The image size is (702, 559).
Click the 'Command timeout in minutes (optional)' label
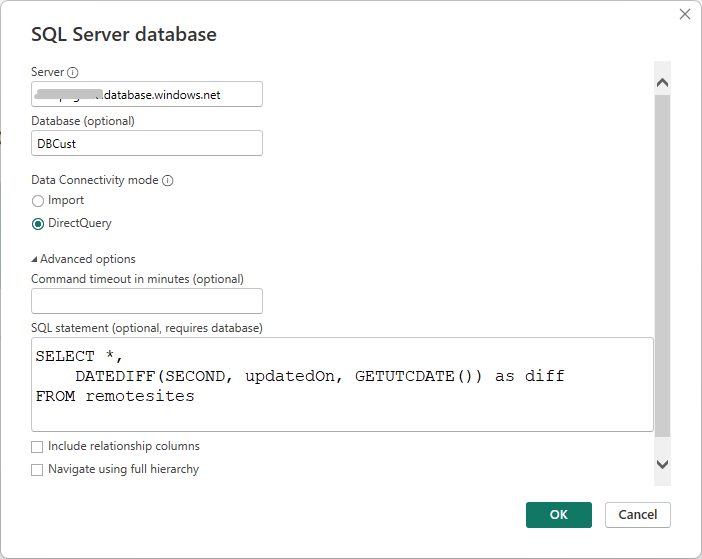click(137, 279)
